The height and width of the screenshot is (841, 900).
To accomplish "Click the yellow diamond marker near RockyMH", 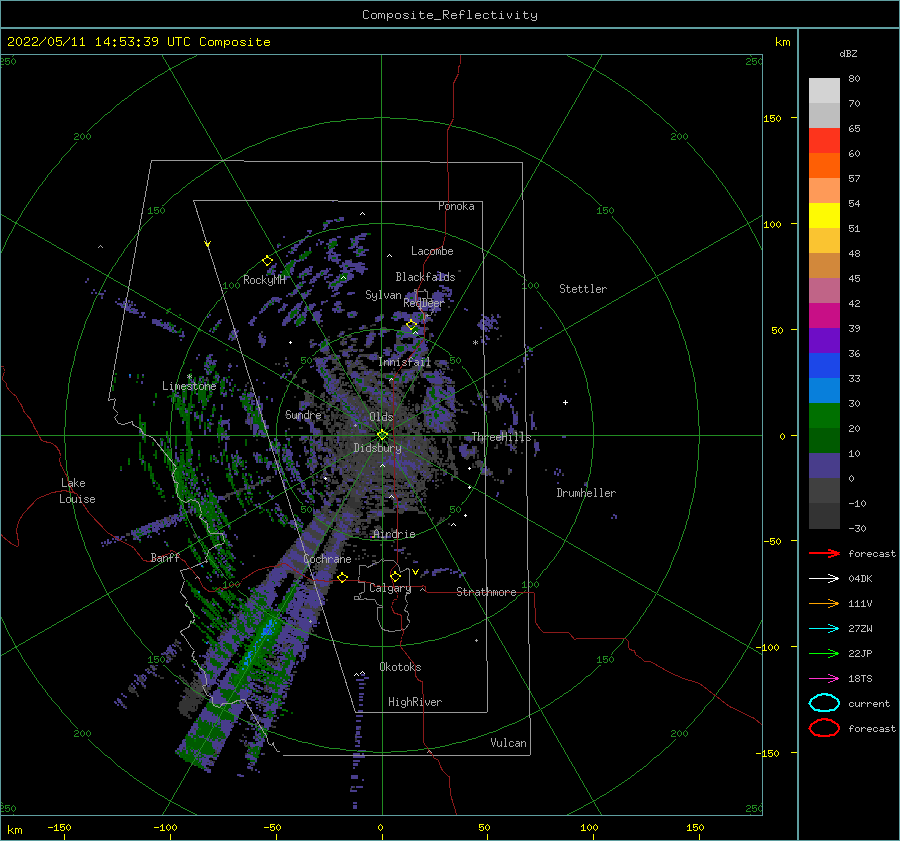I will point(267,261).
